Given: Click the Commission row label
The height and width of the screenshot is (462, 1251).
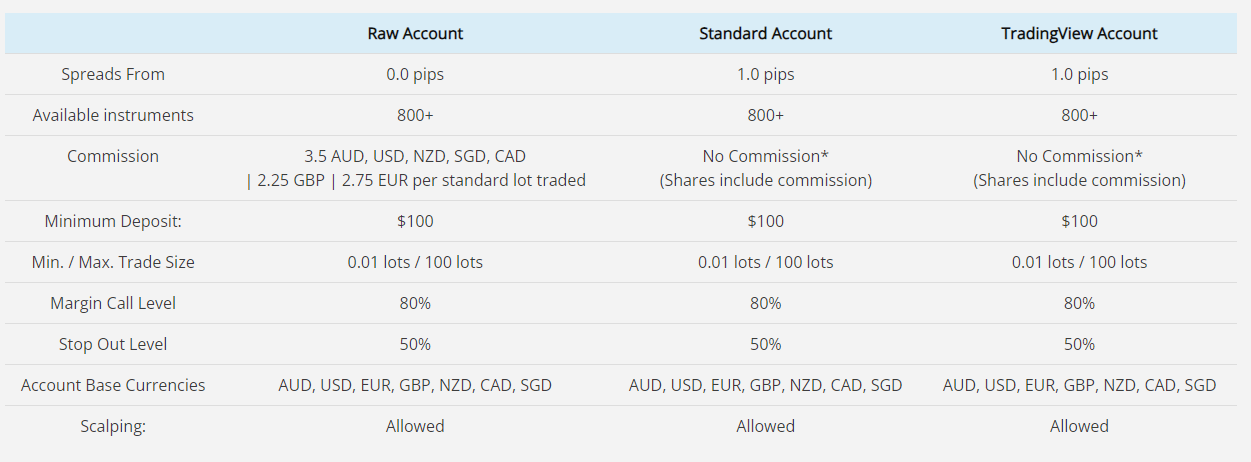Looking at the screenshot, I should click(113, 156).
